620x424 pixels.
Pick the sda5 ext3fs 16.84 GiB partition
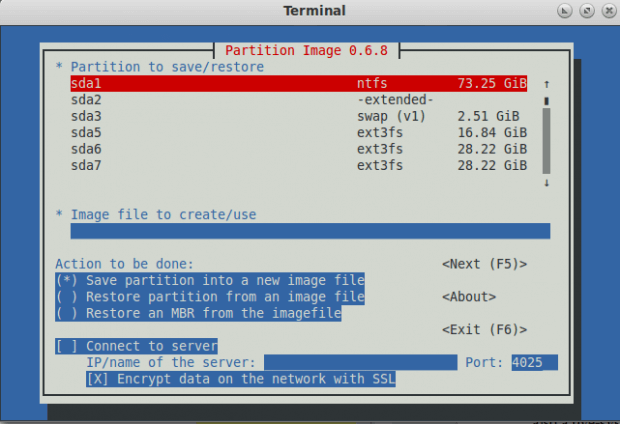[x=299, y=132]
